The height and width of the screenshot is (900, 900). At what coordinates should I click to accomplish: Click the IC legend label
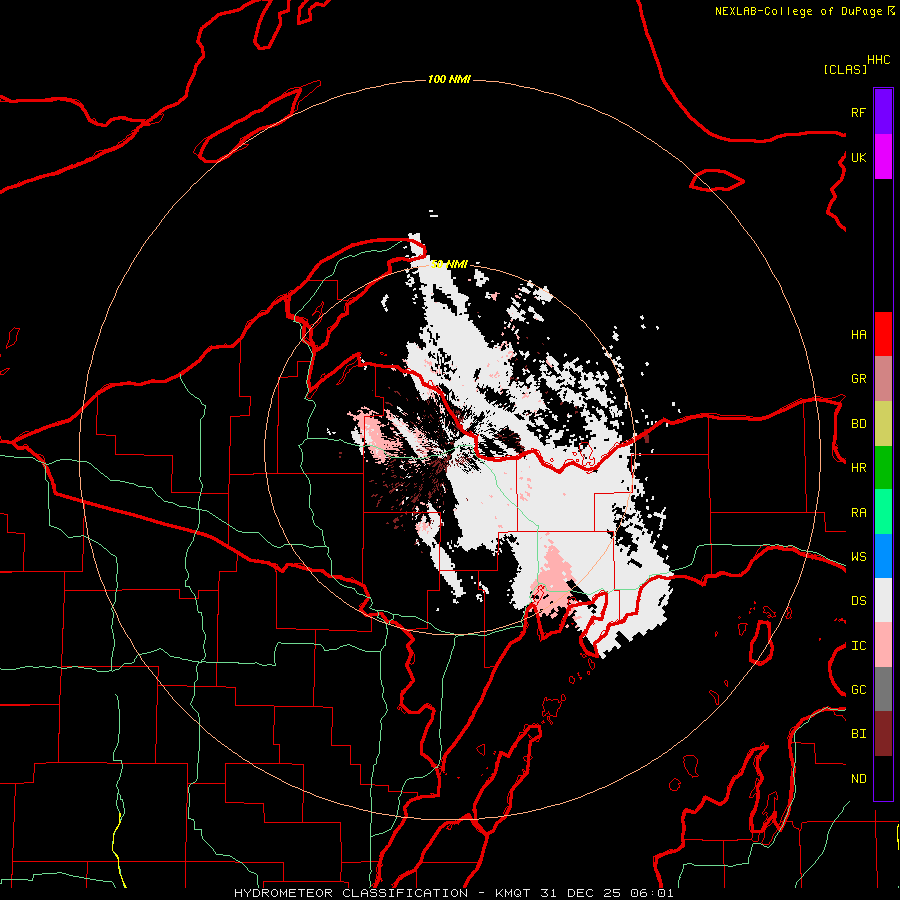coord(858,646)
